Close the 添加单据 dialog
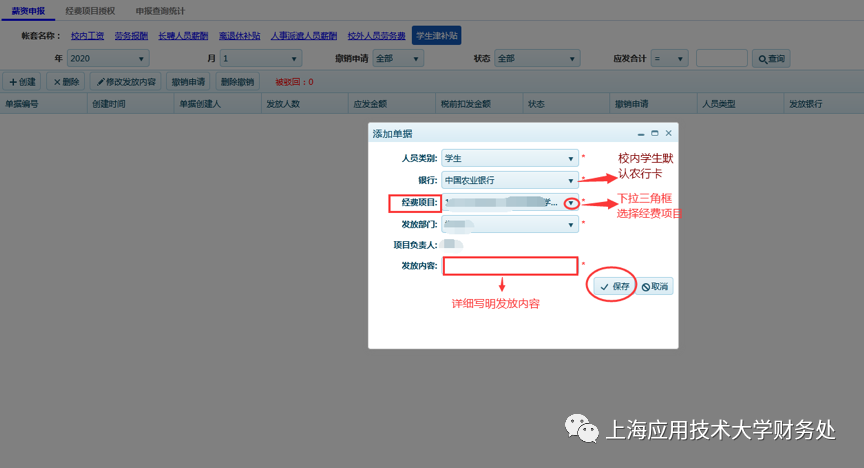 click(668, 133)
